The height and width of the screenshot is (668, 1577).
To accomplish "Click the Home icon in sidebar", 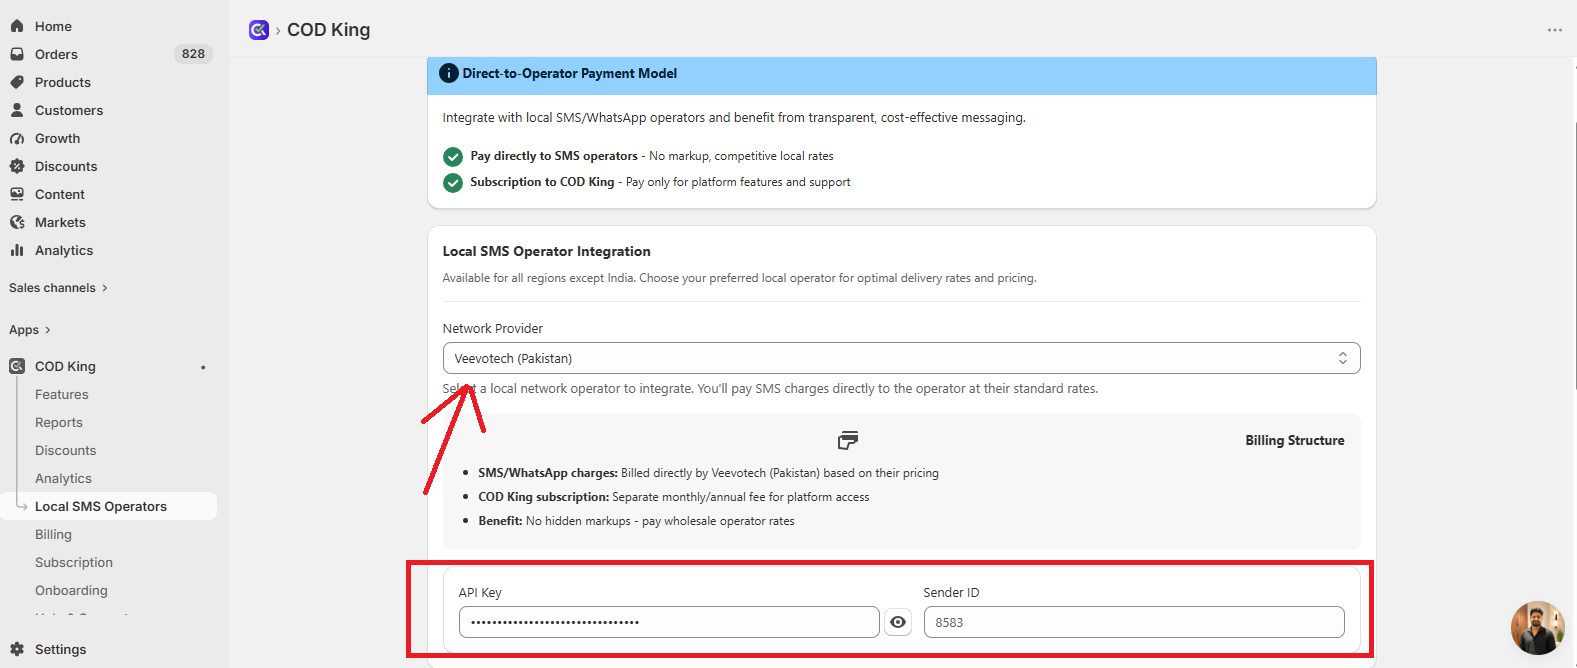I will tap(17, 26).
